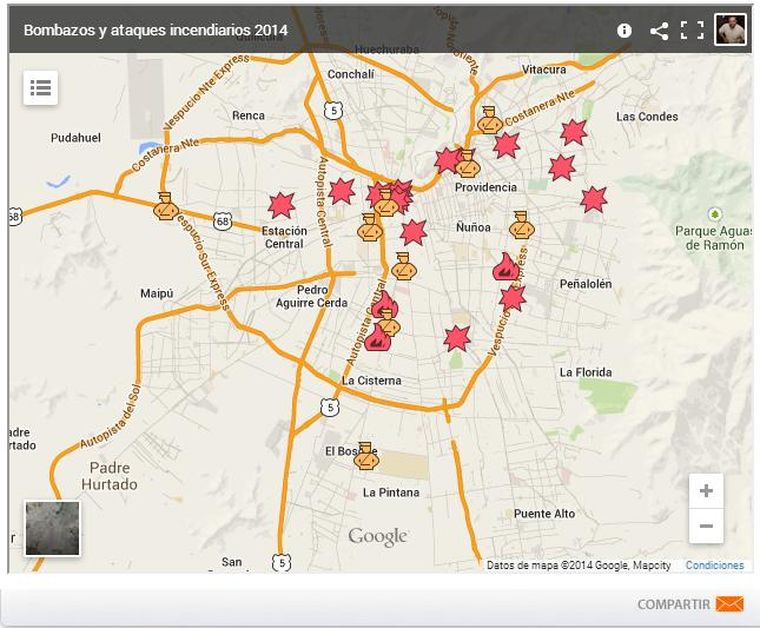
Task: Zoom in with the plus button
Action: (x=706, y=491)
